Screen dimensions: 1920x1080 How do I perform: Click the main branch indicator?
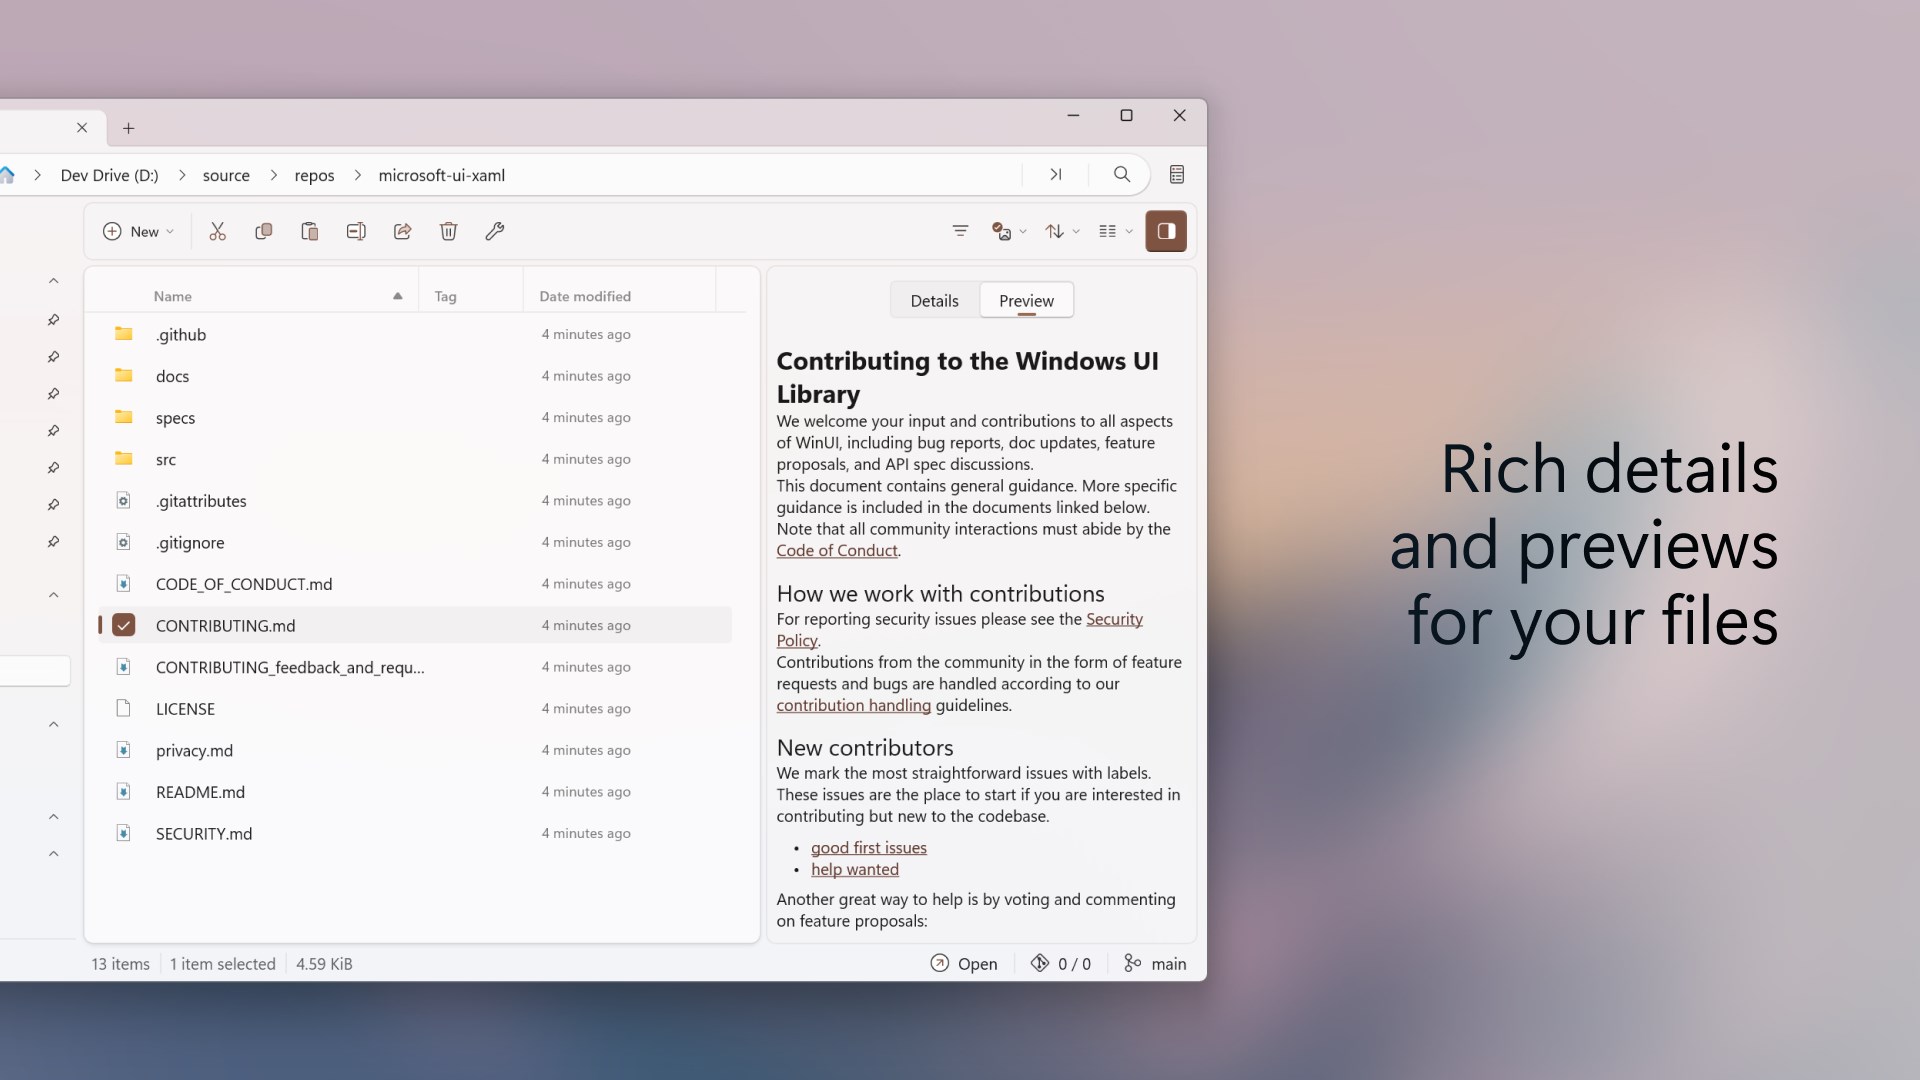point(1154,963)
